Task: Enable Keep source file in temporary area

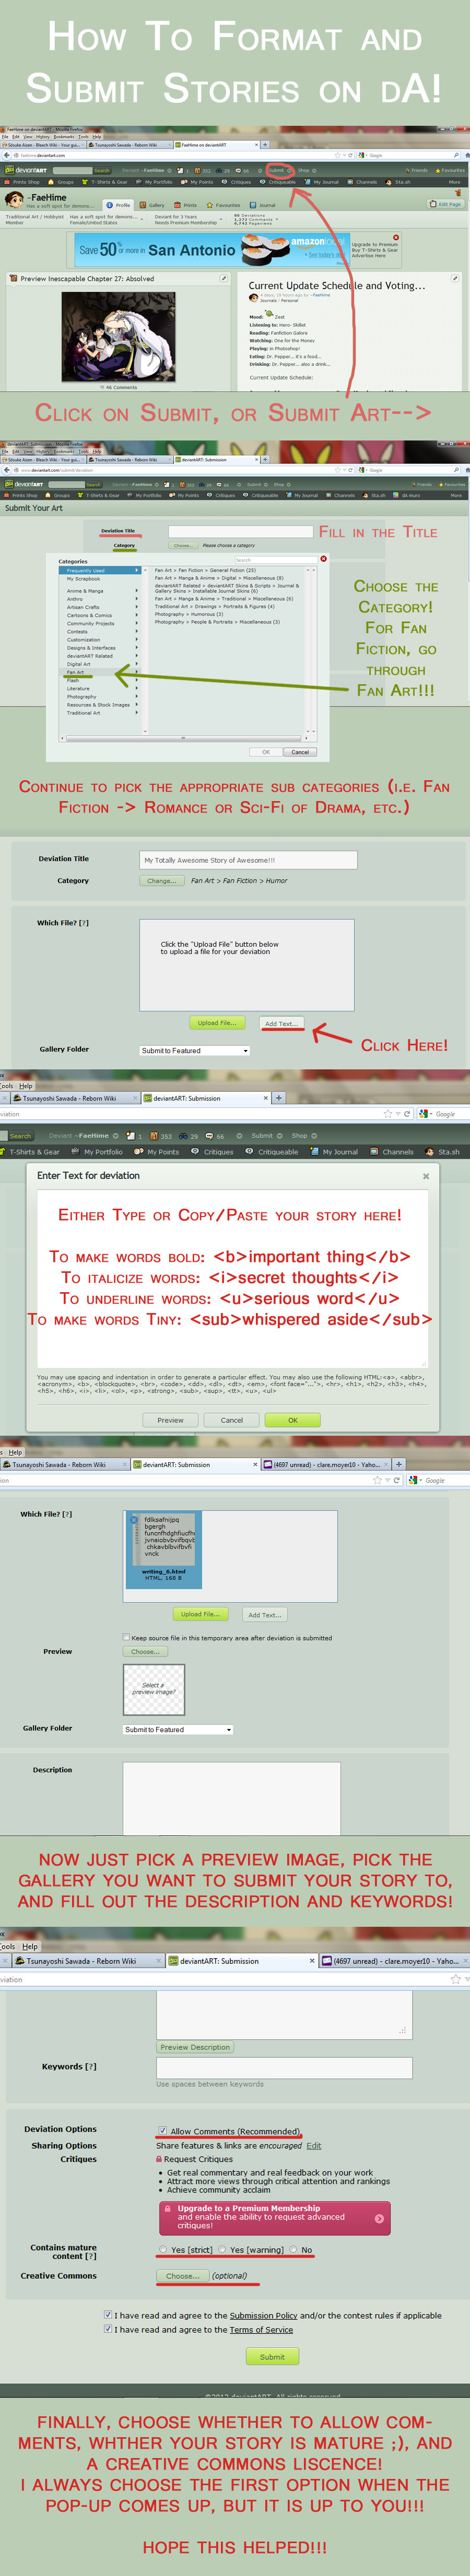Action: click(x=126, y=1638)
